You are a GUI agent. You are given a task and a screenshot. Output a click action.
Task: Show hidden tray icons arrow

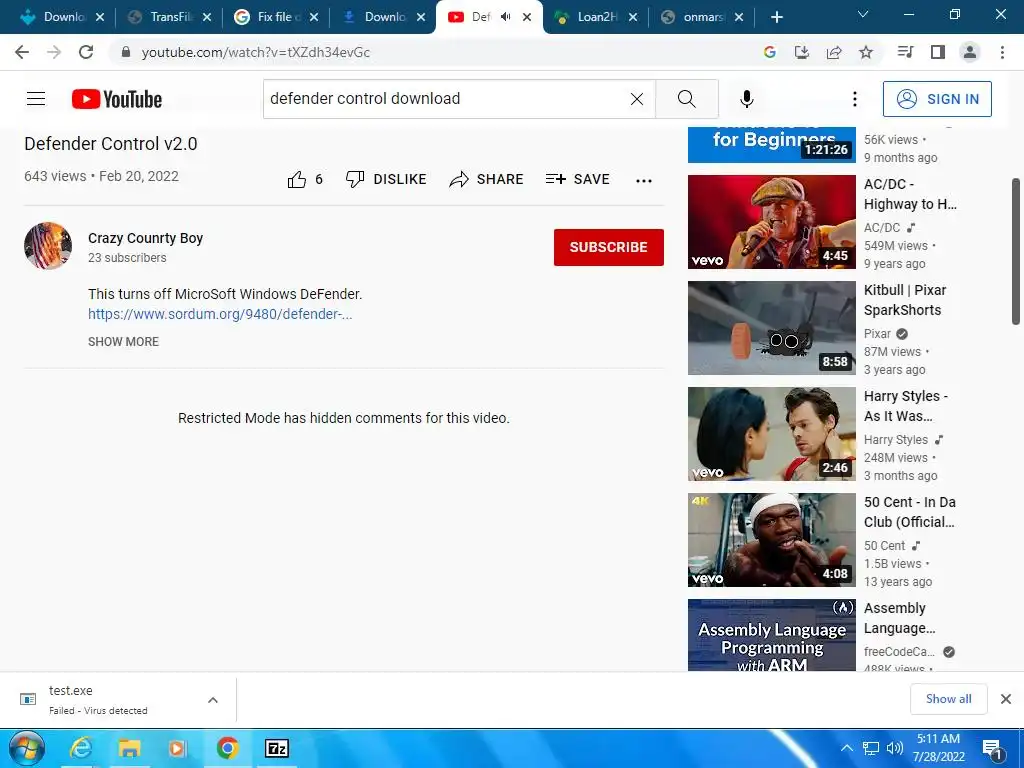coord(846,748)
